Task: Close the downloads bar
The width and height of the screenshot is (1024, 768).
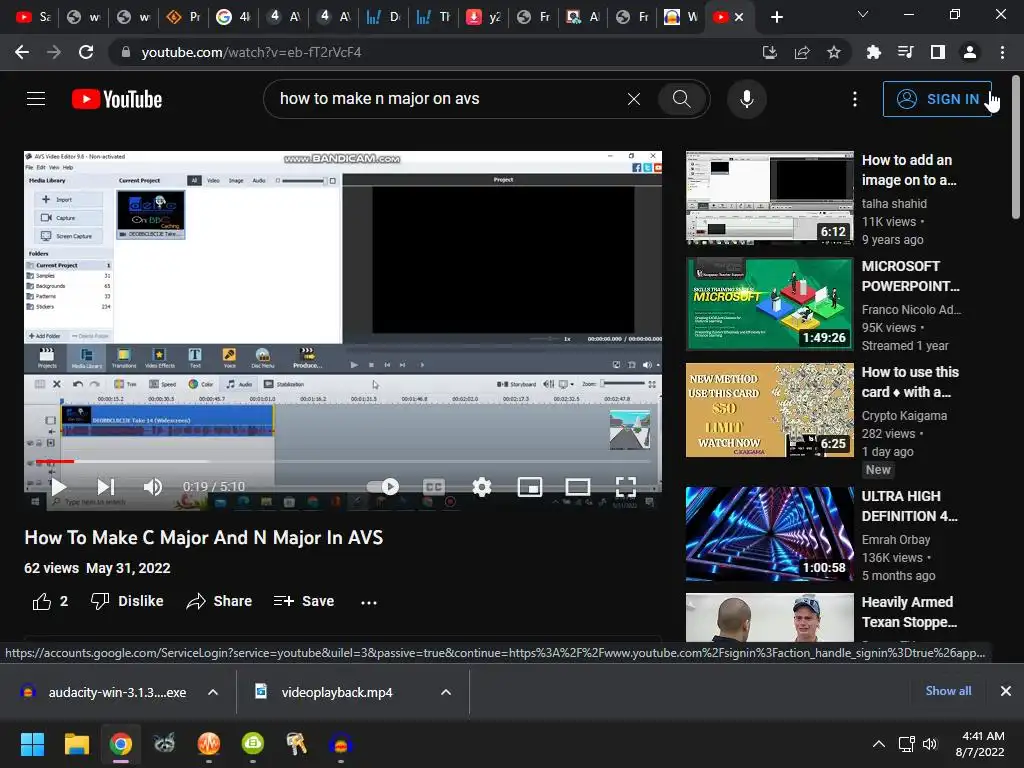Action: [x=1006, y=691]
